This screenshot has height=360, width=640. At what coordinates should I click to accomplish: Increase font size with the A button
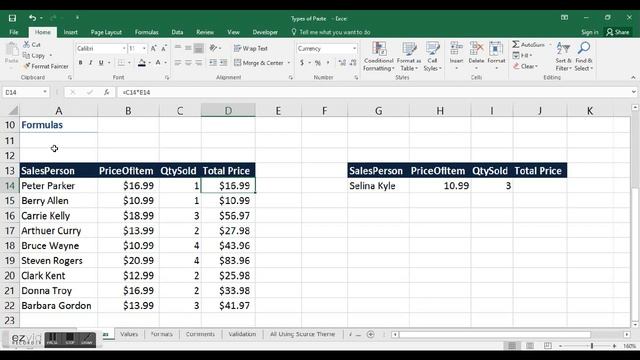[154, 49]
